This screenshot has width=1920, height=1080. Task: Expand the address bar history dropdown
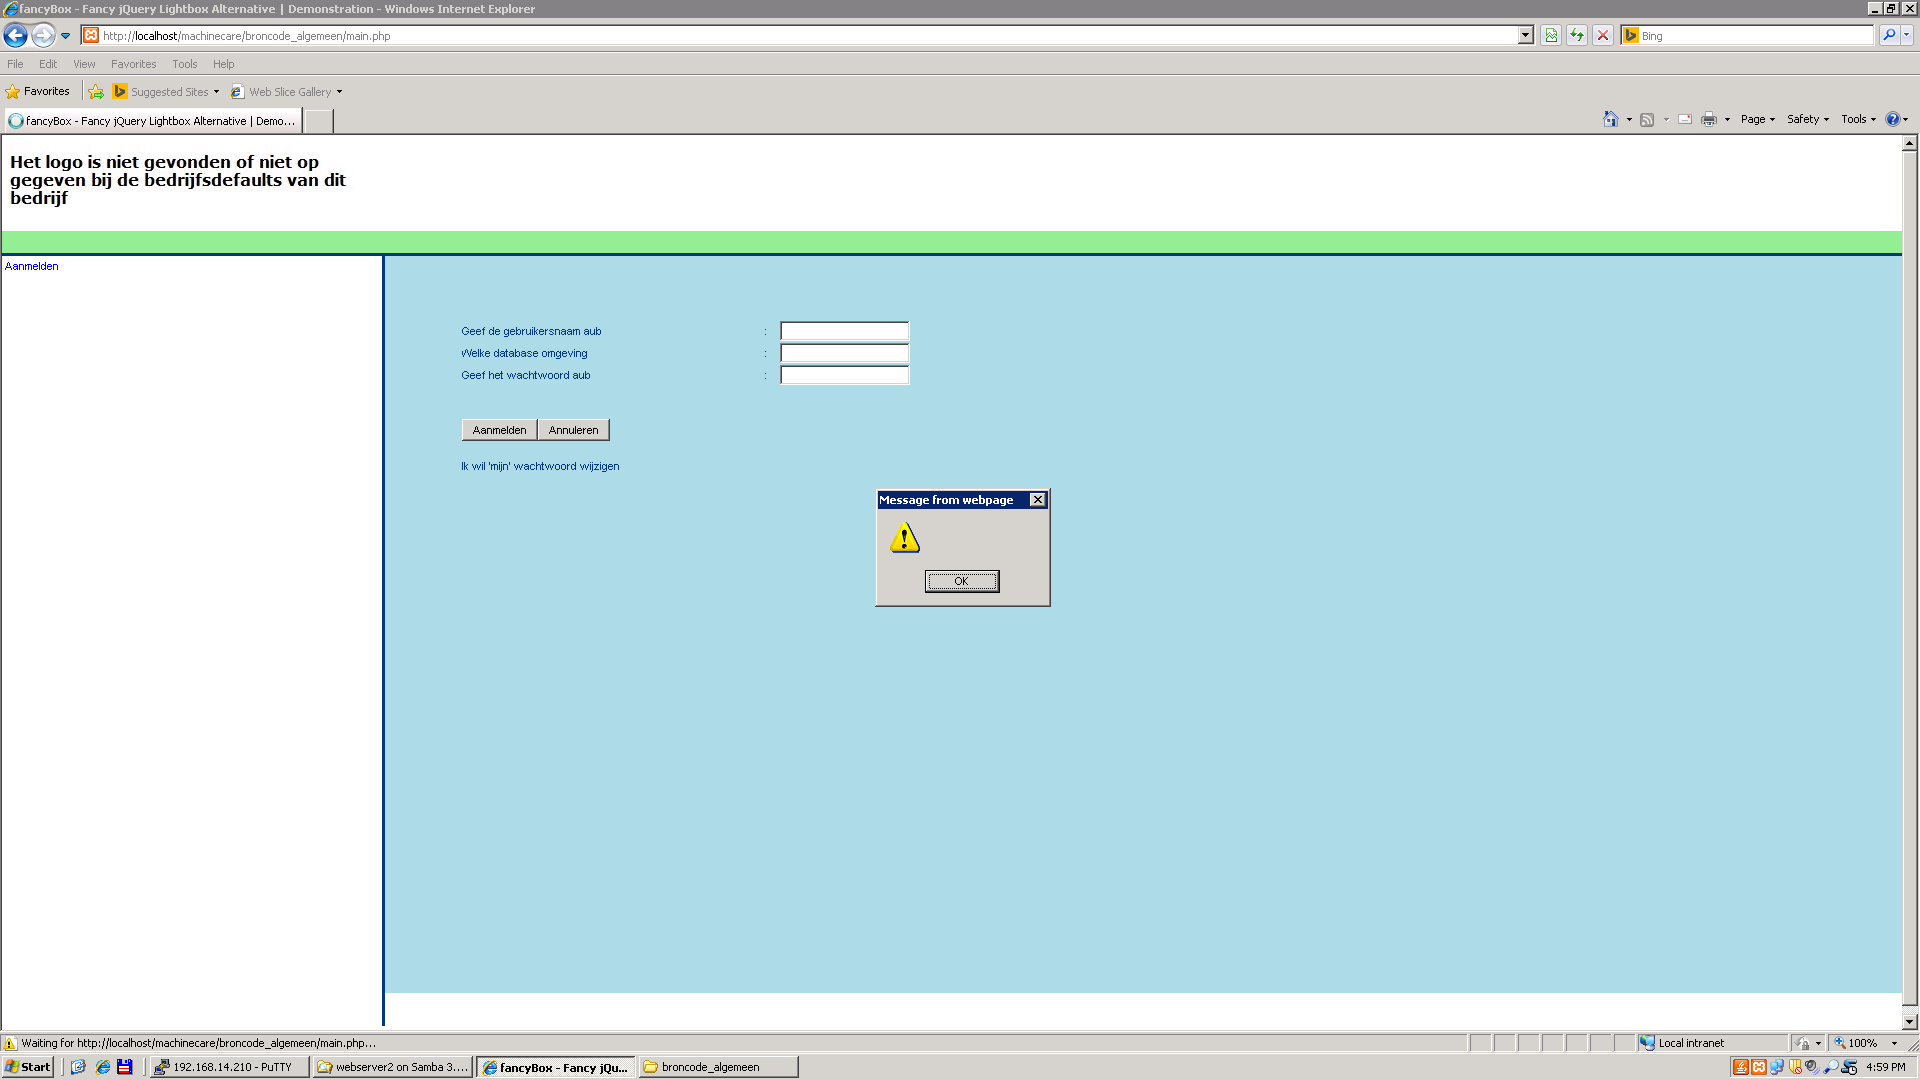point(1526,35)
